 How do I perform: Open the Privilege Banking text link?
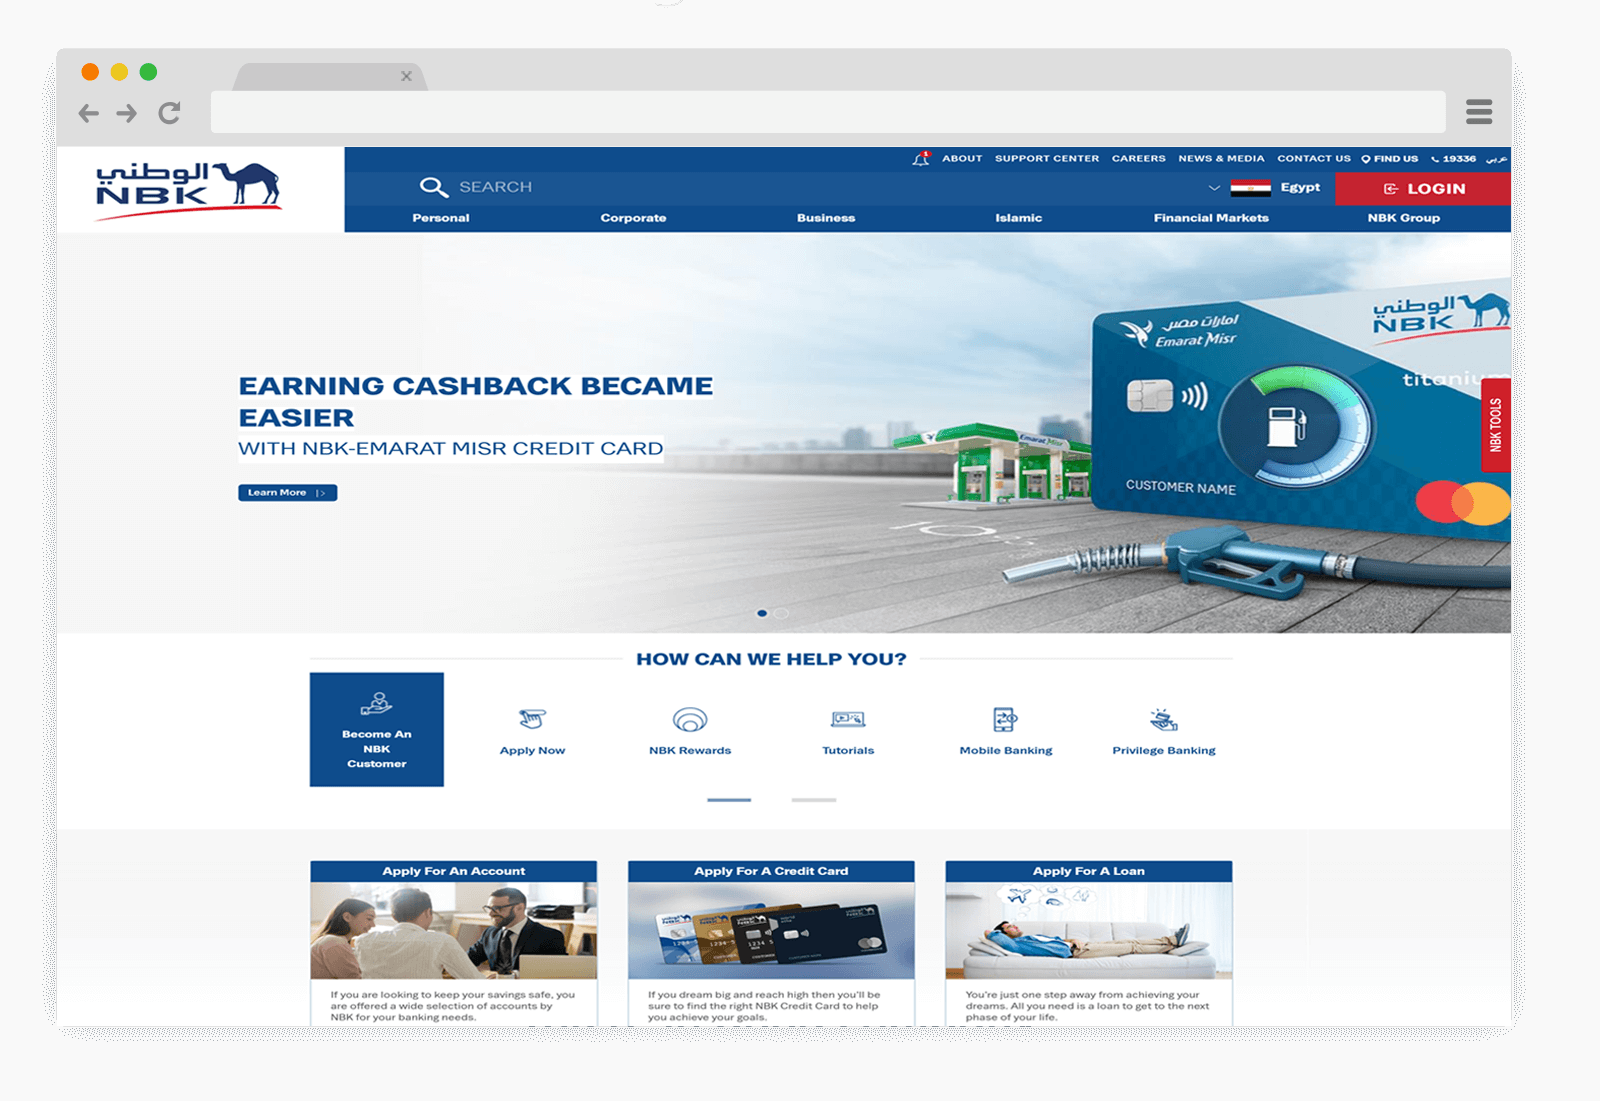(x=1164, y=750)
